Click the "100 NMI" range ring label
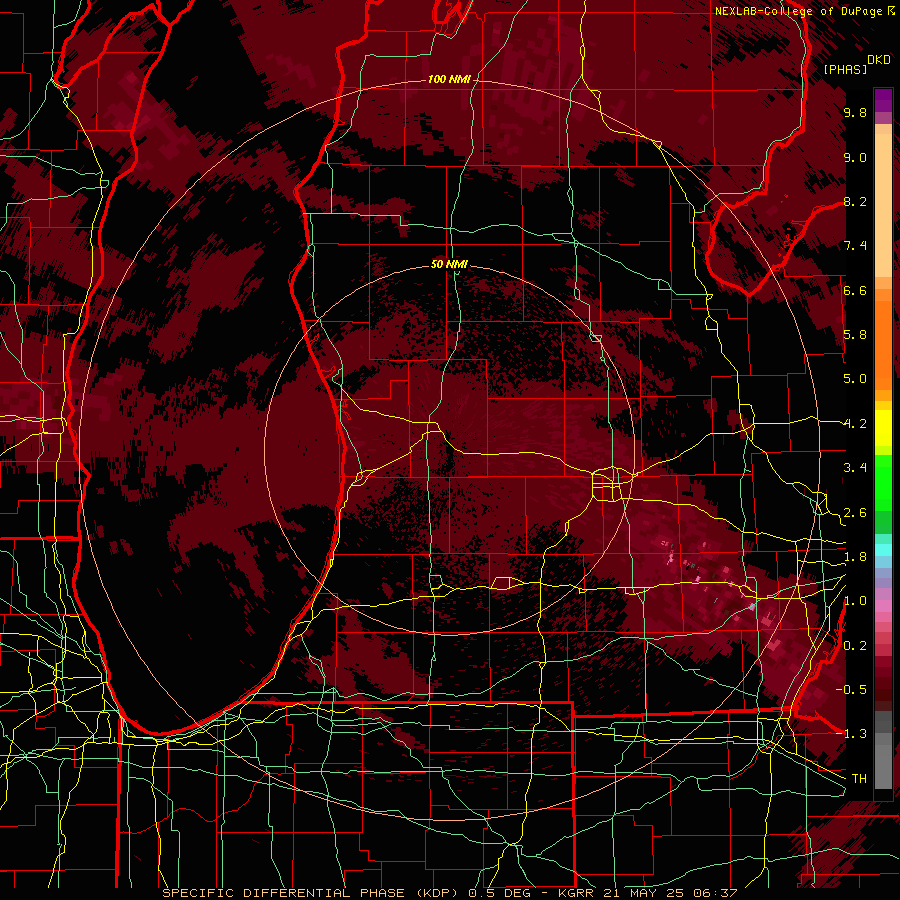Viewport: 900px width, 900px height. coord(449,79)
